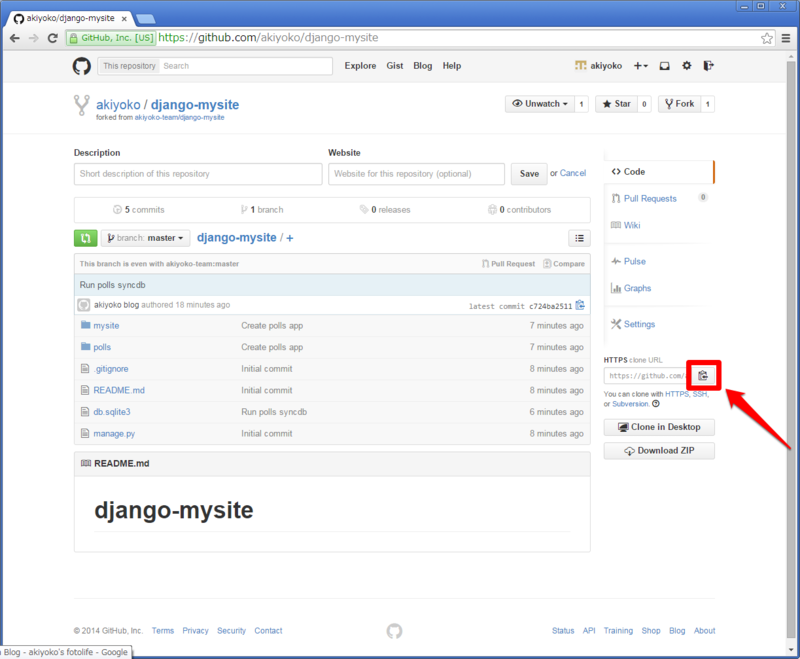This screenshot has height=659, width=800.
Task: Star the repository
Action: (616, 104)
